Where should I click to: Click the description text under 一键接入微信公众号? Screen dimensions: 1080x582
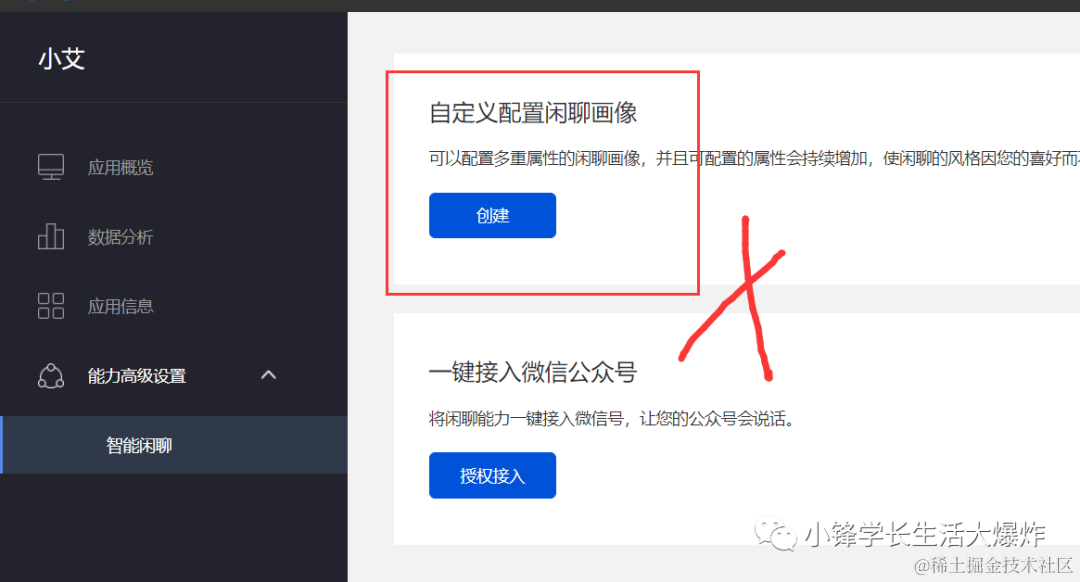(611, 419)
